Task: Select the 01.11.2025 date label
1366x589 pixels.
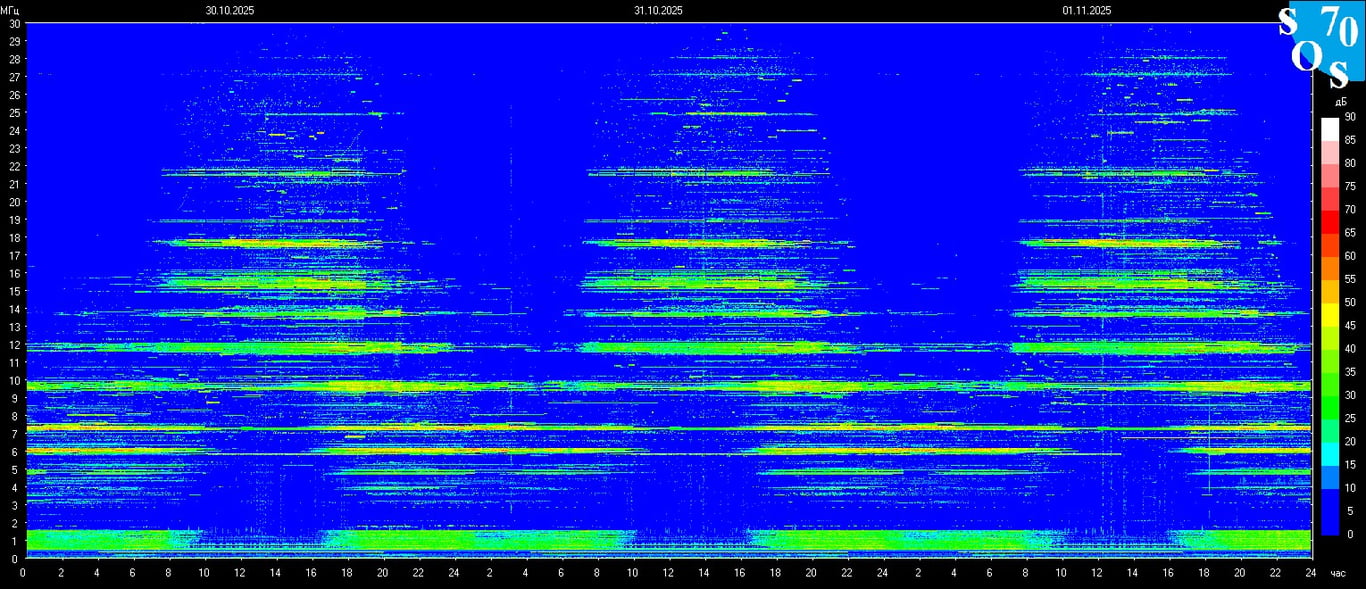Action: tap(1087, 10)
